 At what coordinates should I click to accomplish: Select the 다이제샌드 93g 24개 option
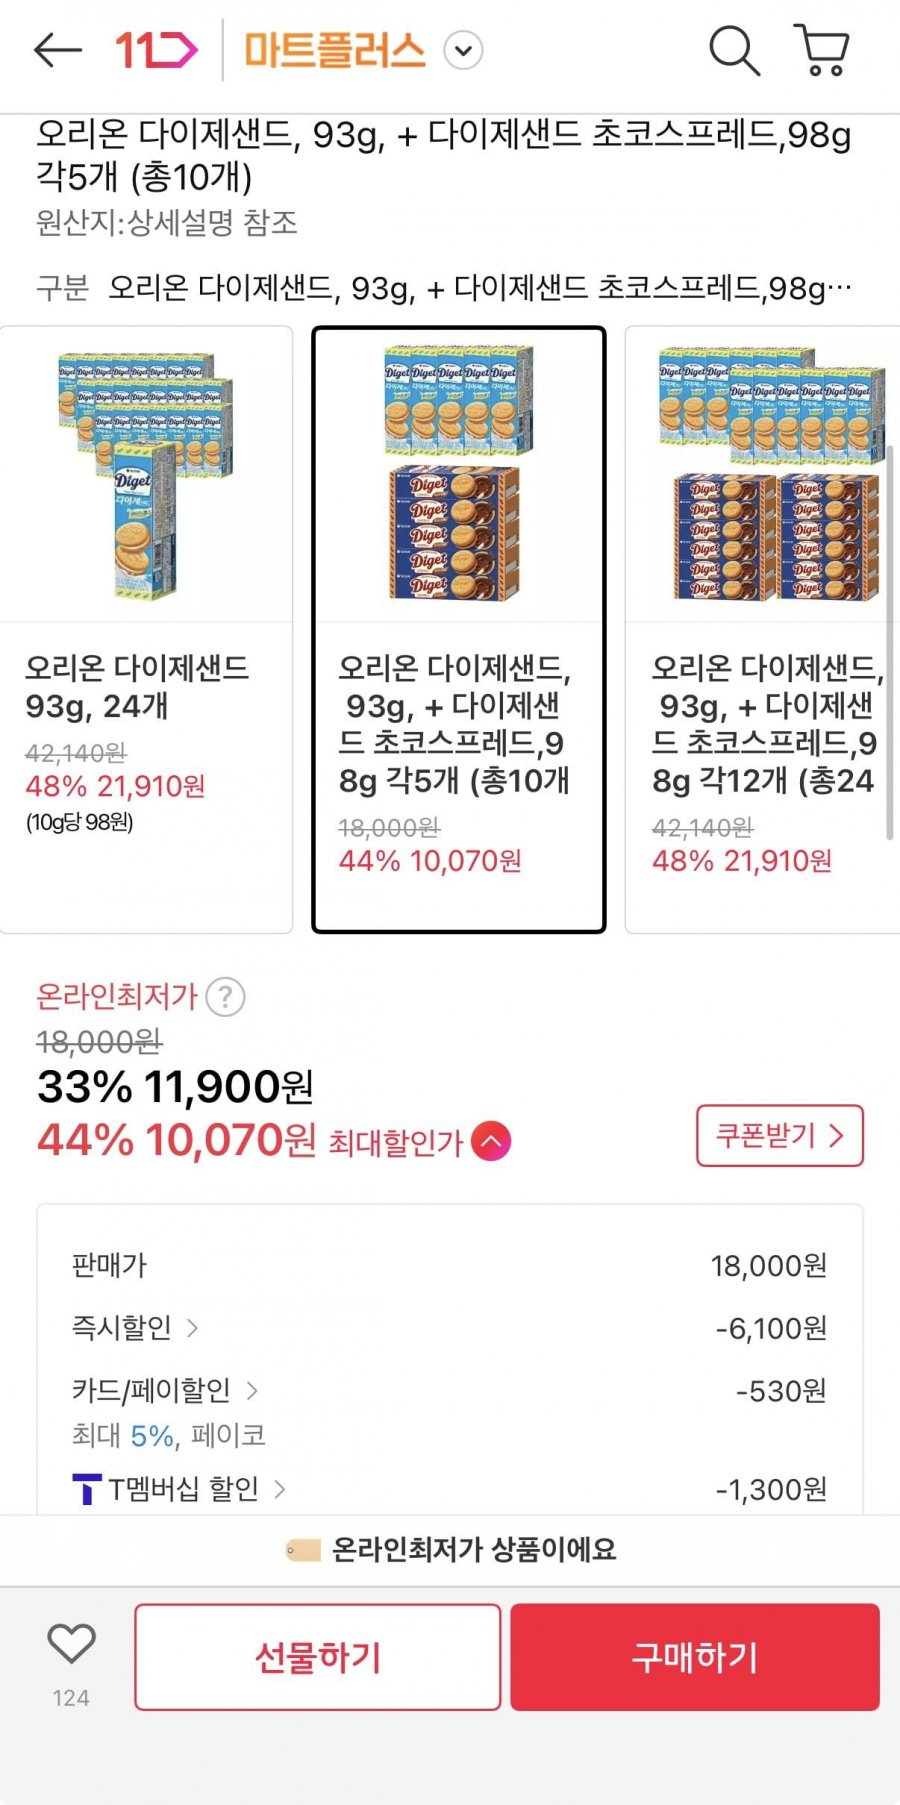[146, 630]
